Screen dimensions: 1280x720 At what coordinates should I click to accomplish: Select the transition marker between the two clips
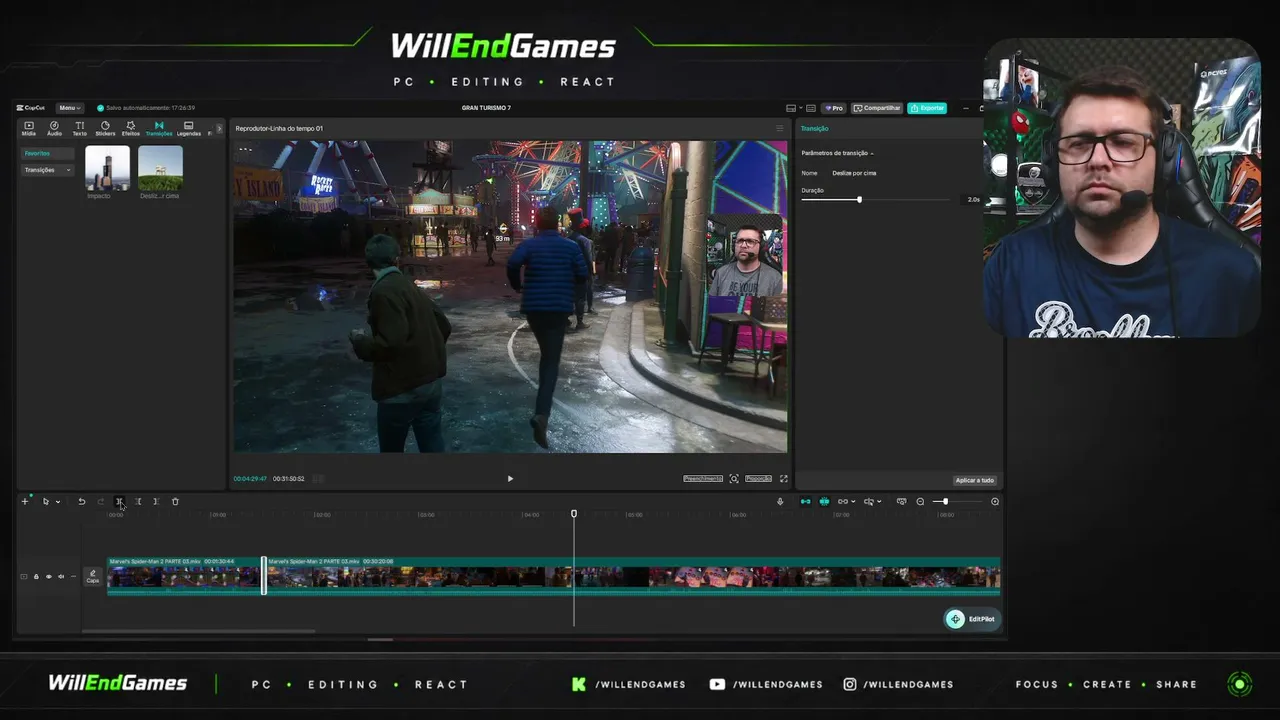tap(264, 575)
